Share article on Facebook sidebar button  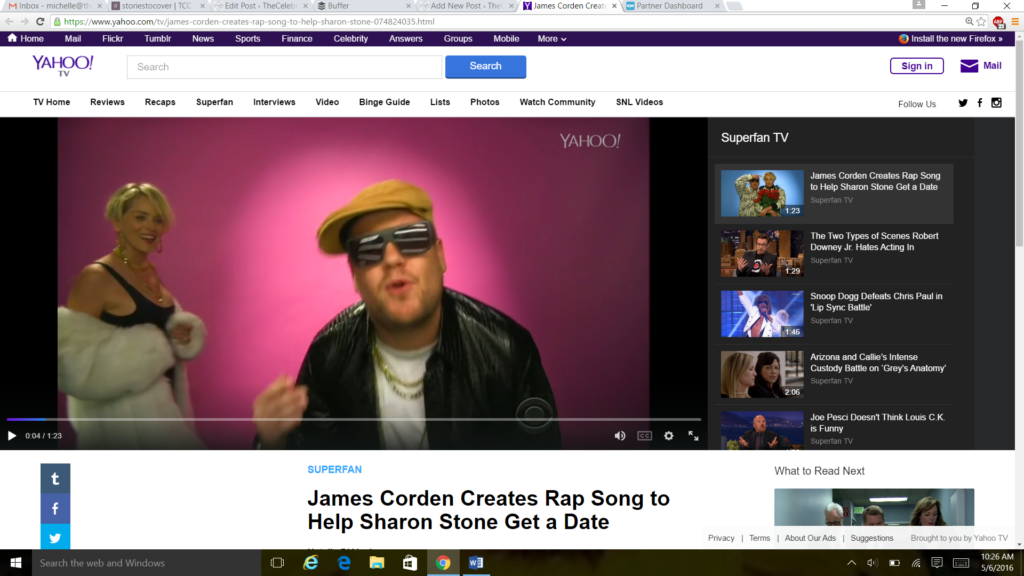(x=55, y=508)
